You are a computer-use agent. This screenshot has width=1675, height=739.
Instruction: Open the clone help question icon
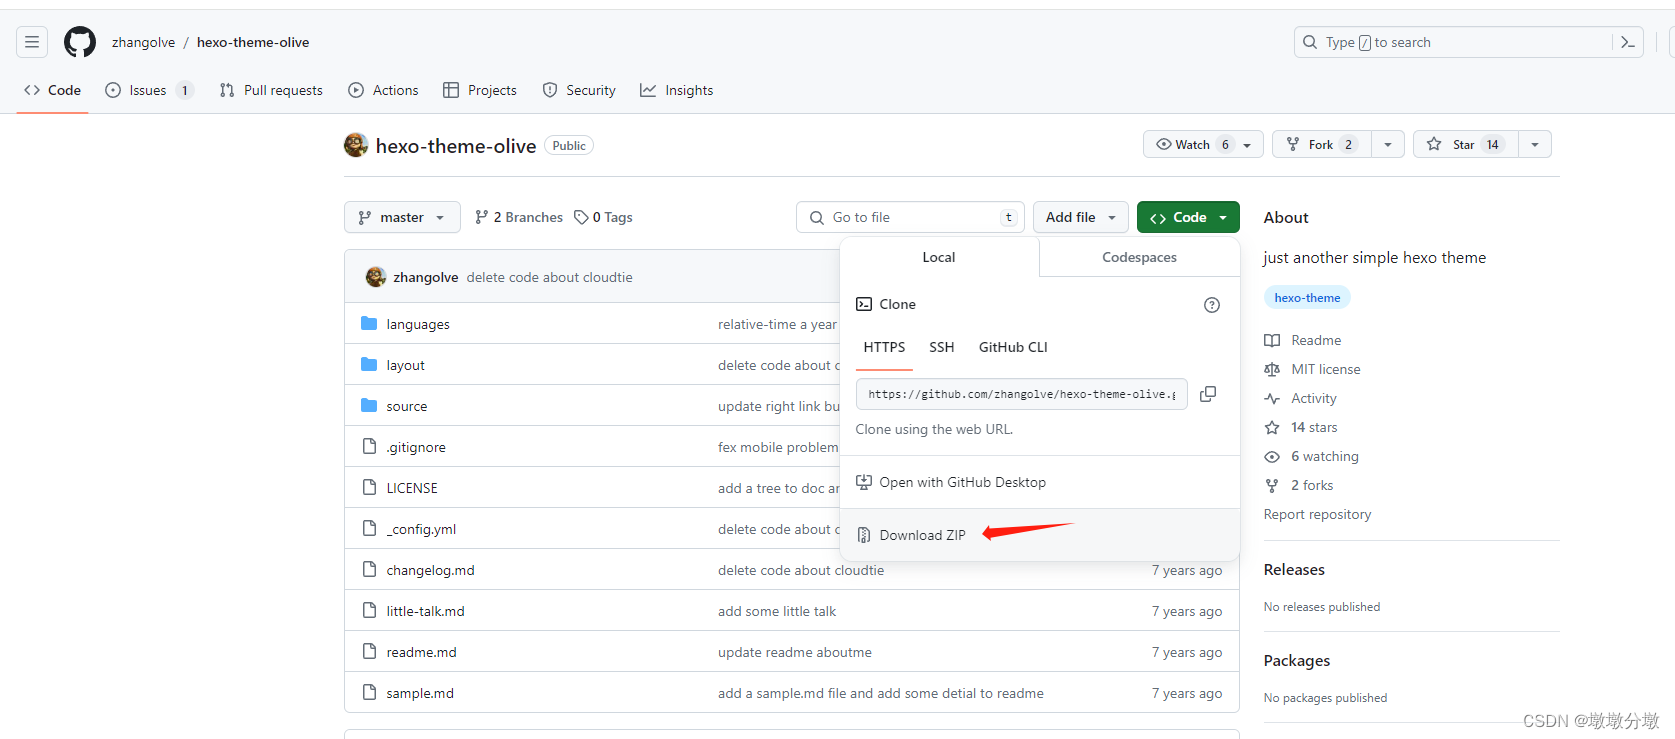pyautogui.click(x=1212, y=305)
